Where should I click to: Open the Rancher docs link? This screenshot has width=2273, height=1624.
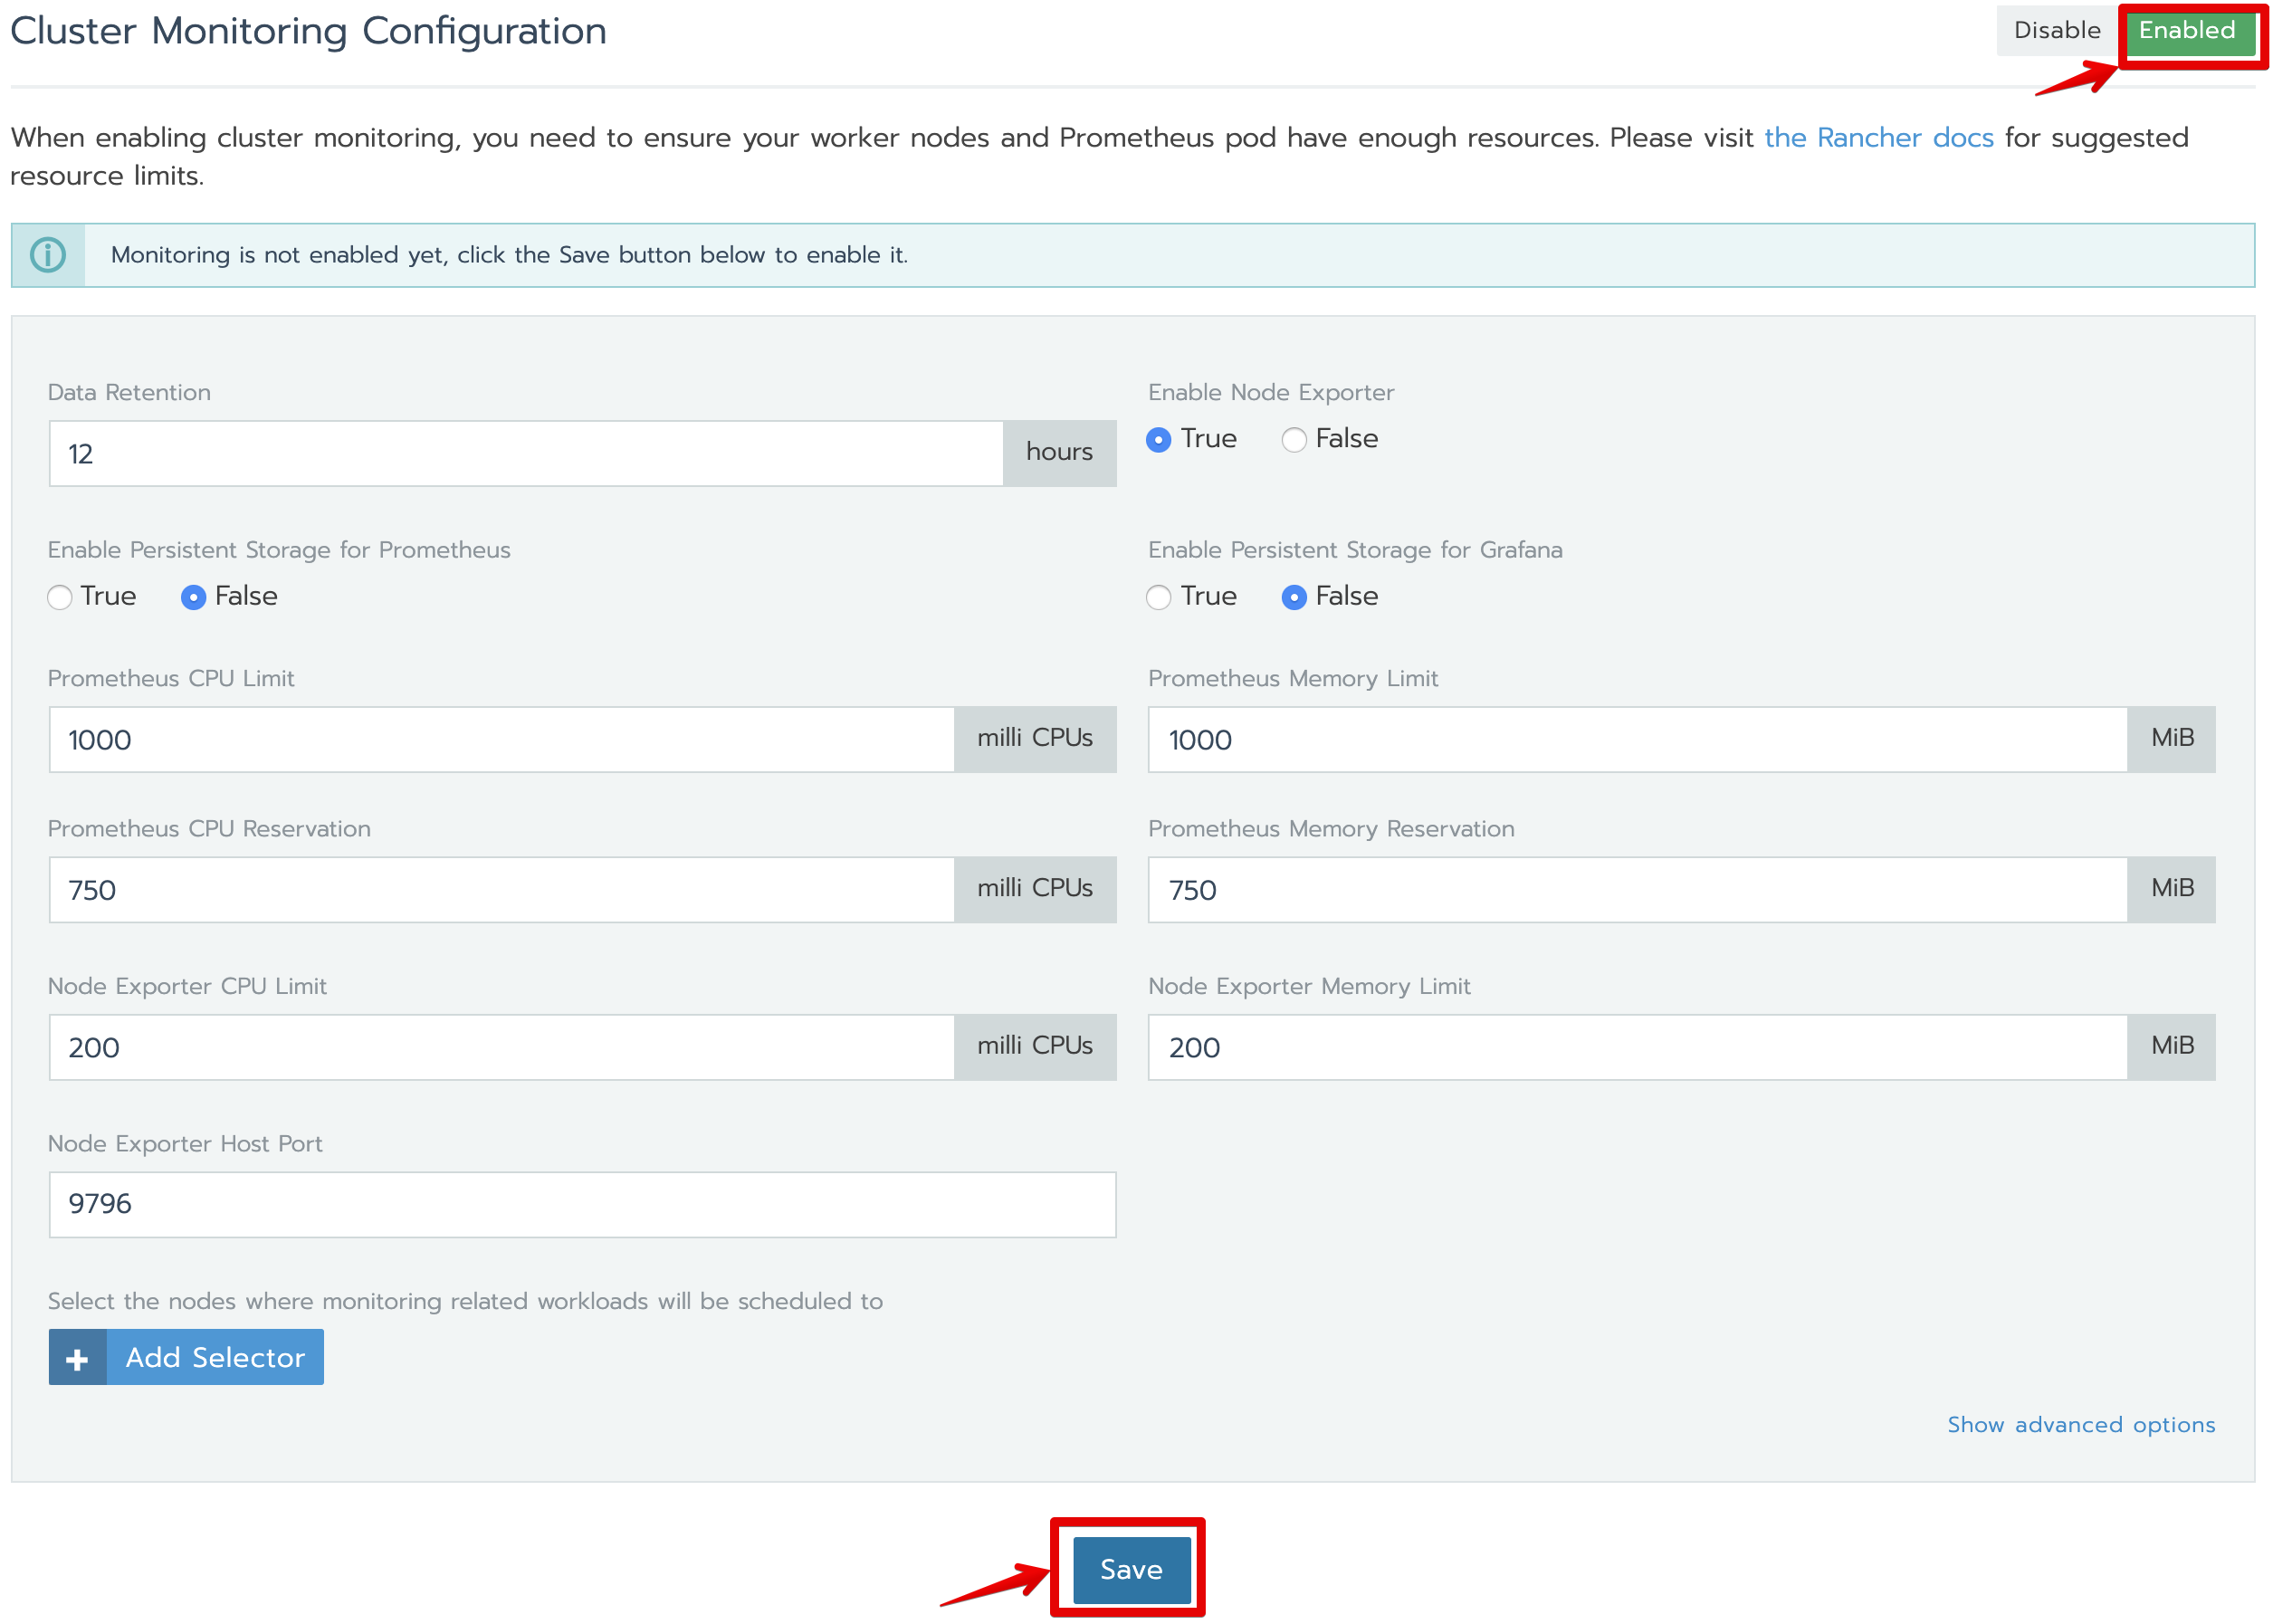[x=1878, y=138]
